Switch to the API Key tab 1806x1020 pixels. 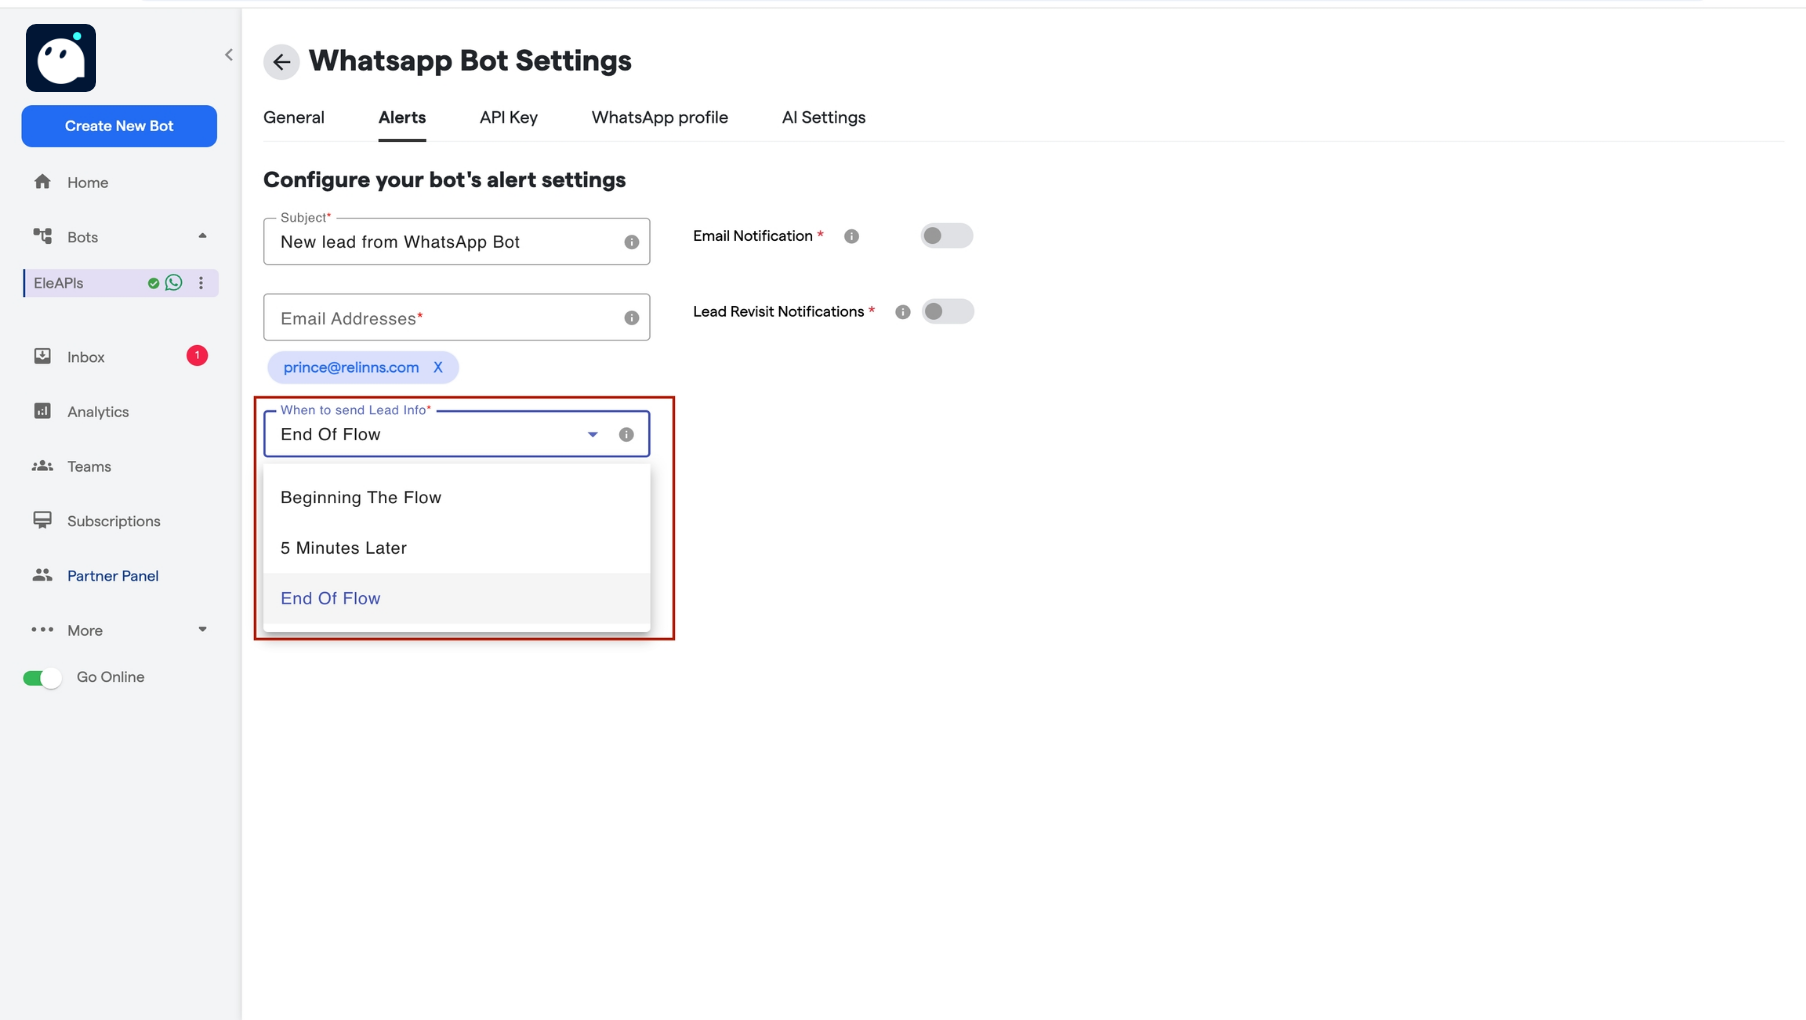pos(509,117)
